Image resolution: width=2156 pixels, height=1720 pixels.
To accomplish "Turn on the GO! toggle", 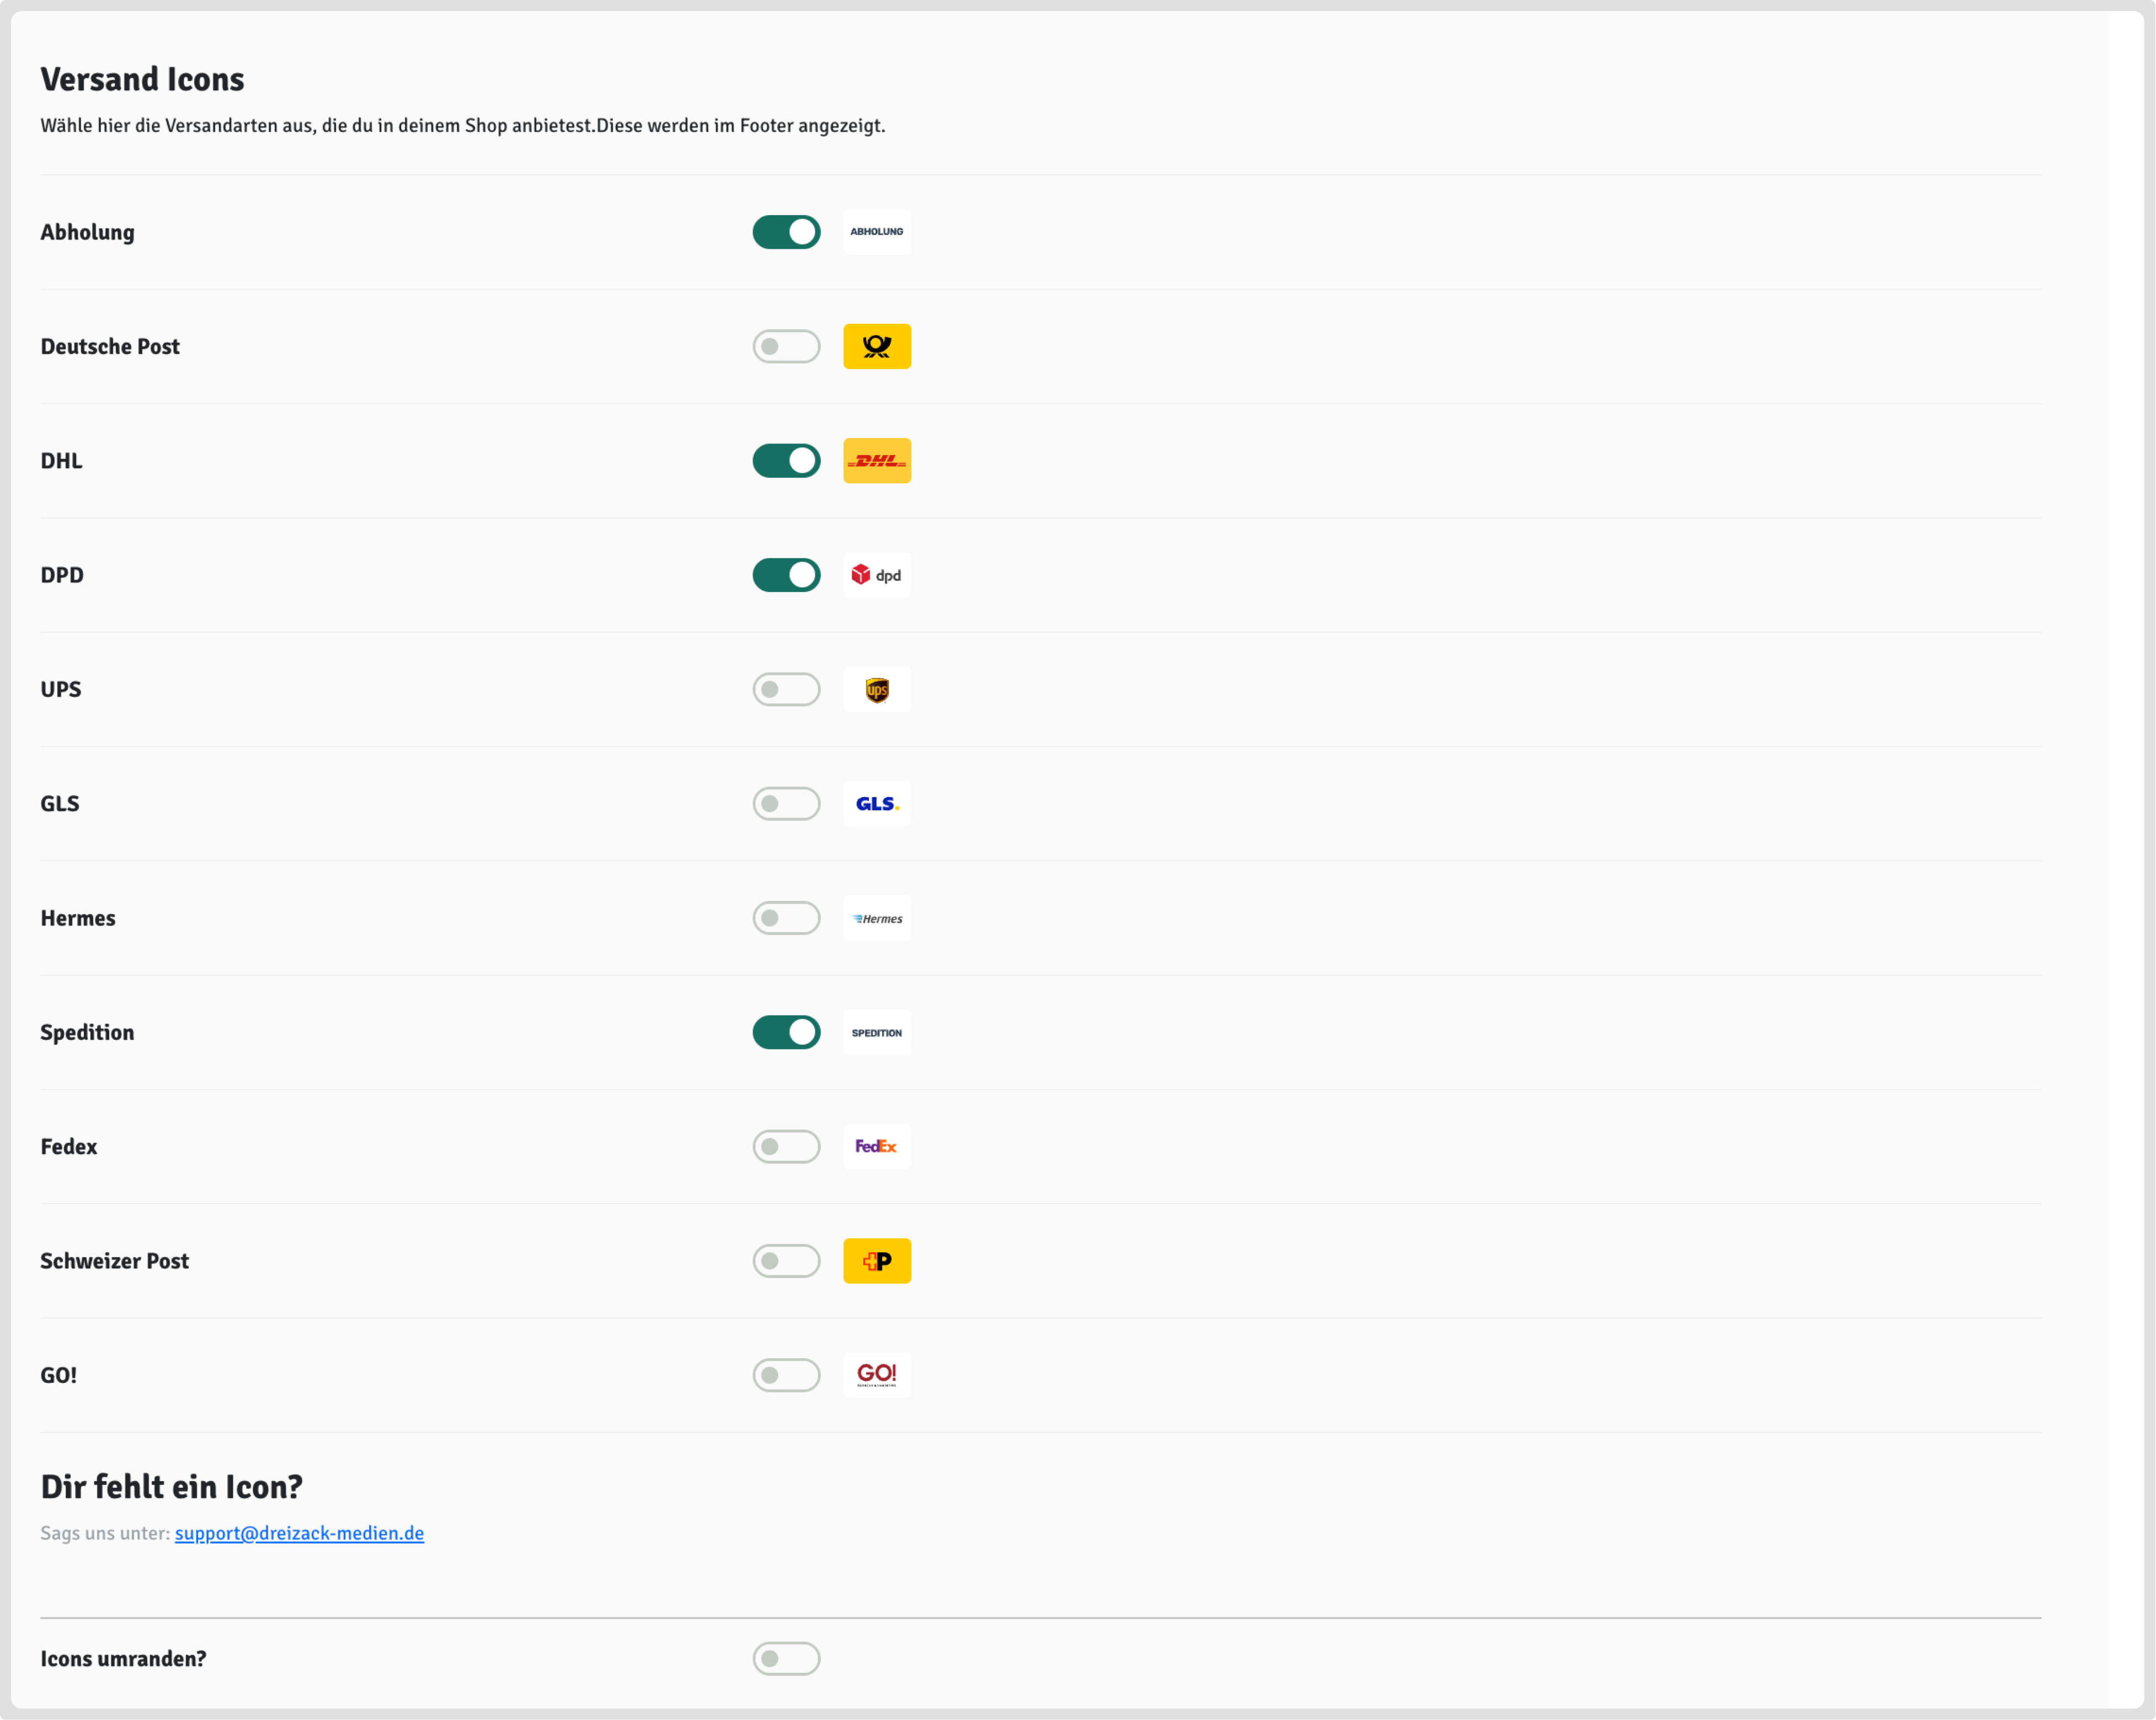I will 786,1375.
